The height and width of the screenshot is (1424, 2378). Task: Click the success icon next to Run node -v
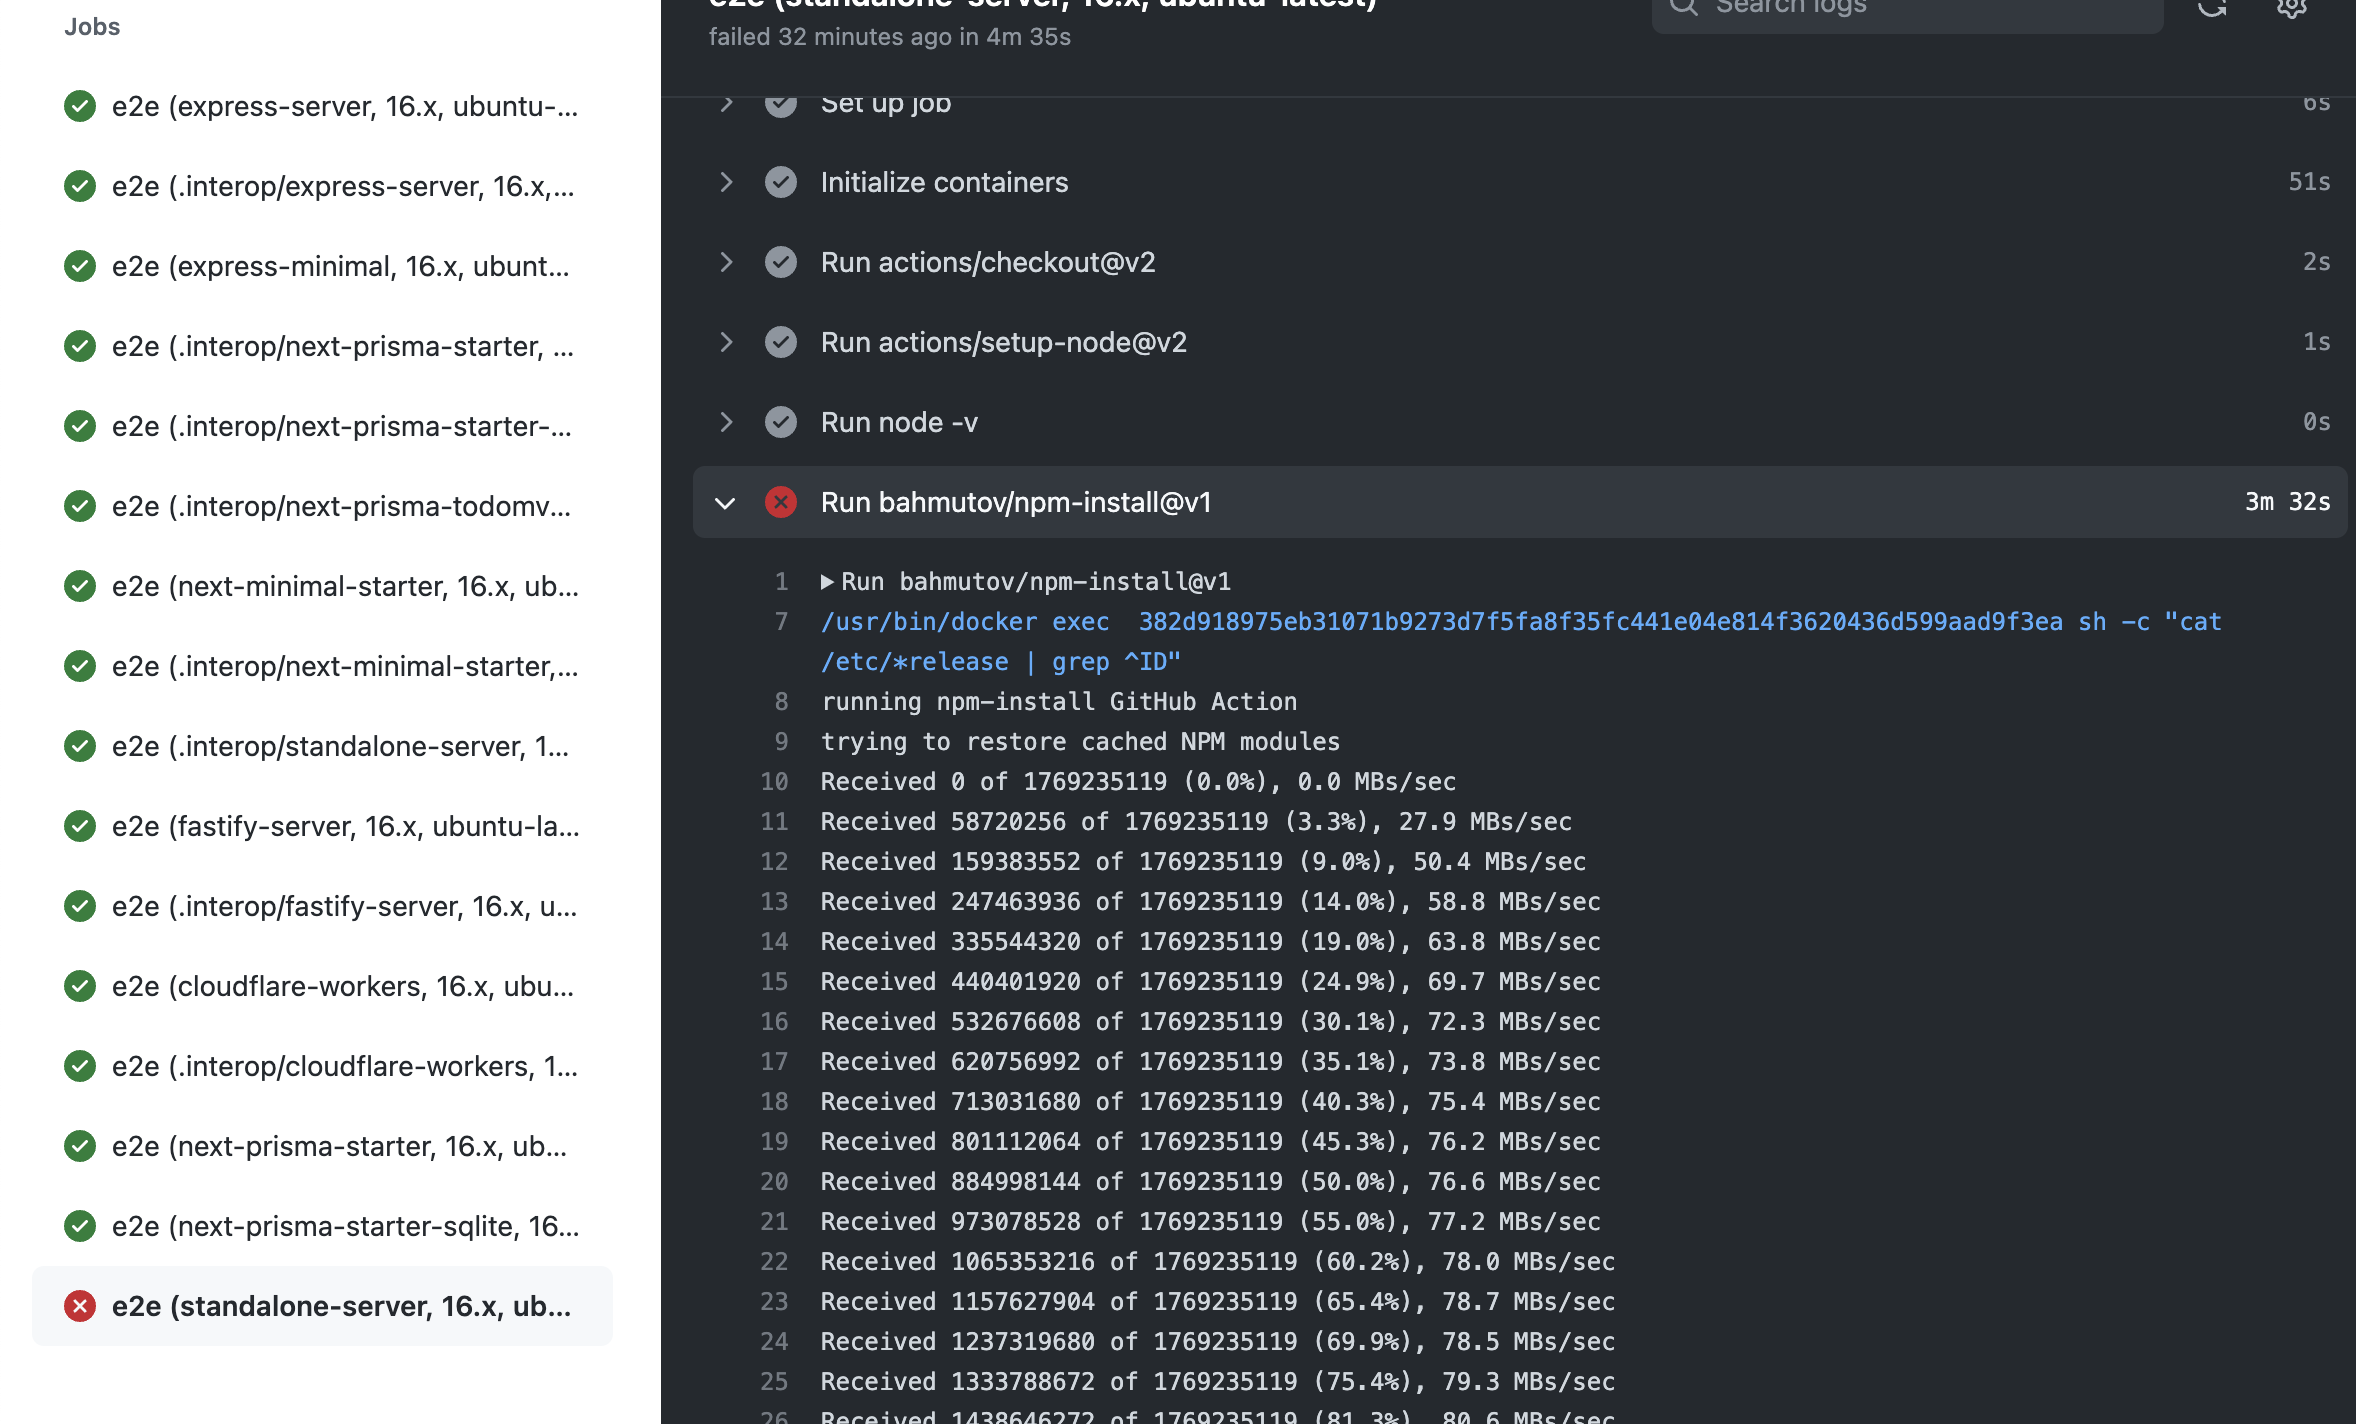point(780,422)
